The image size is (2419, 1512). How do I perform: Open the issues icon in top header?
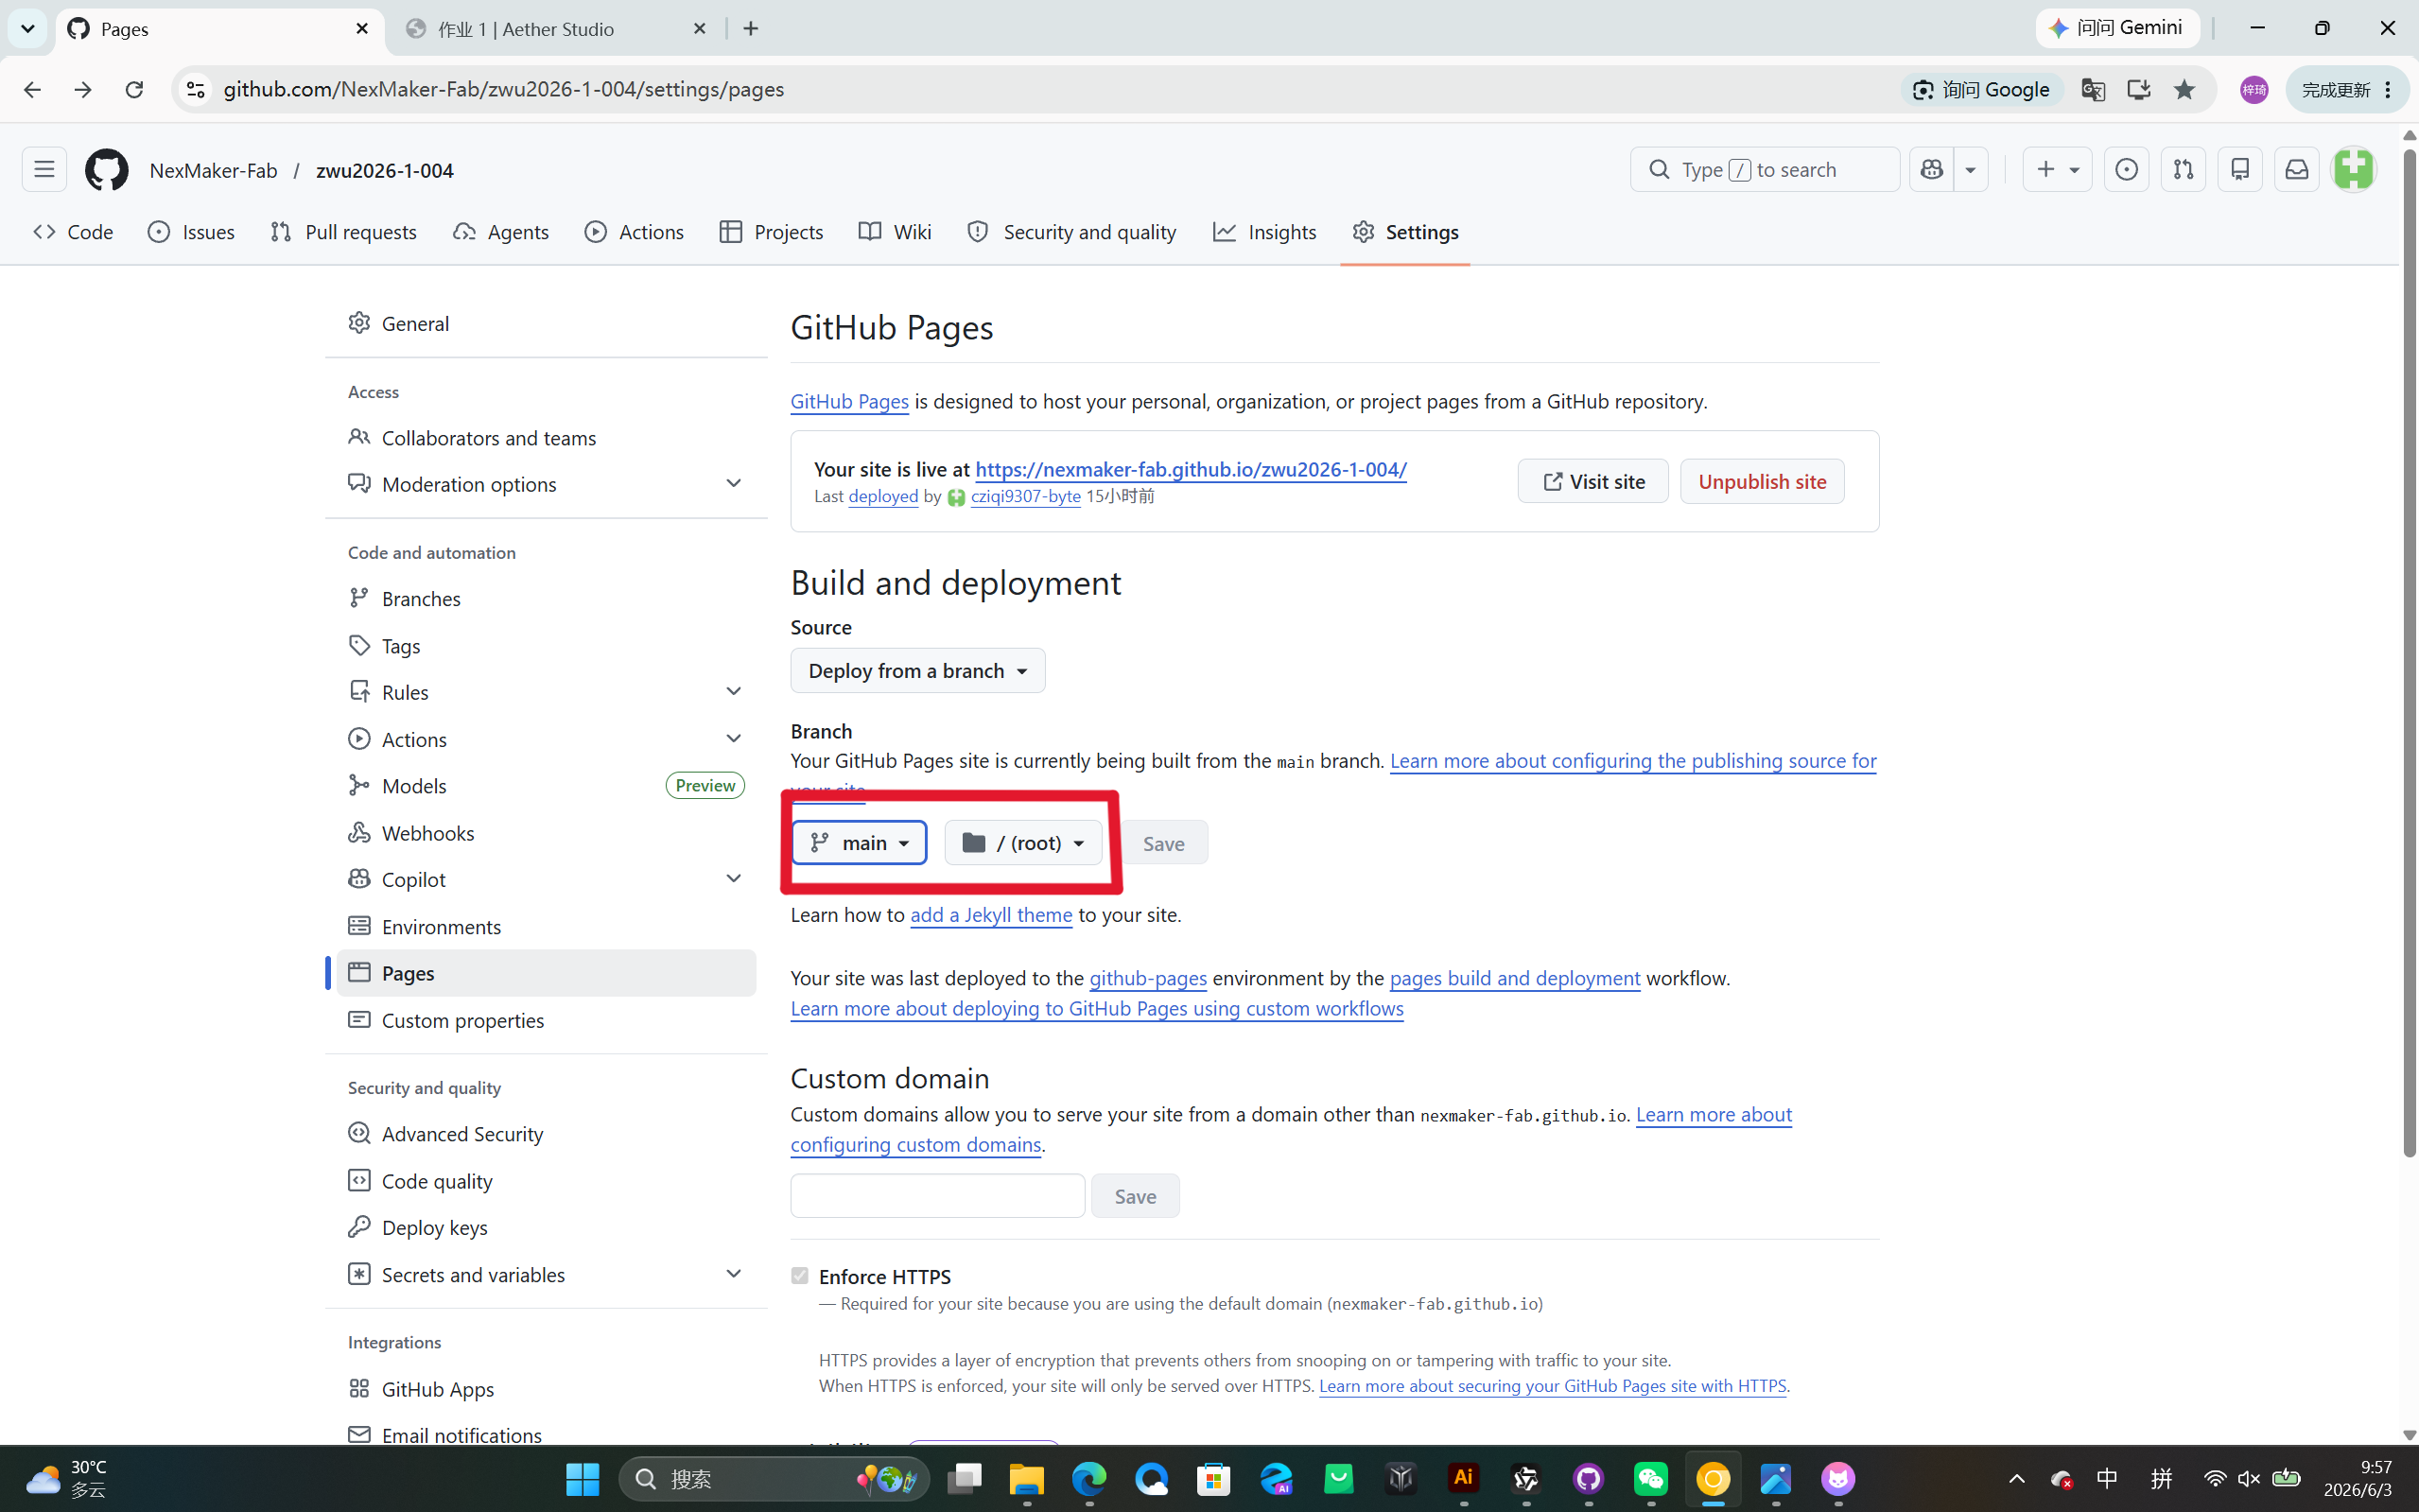(2126, 169)
